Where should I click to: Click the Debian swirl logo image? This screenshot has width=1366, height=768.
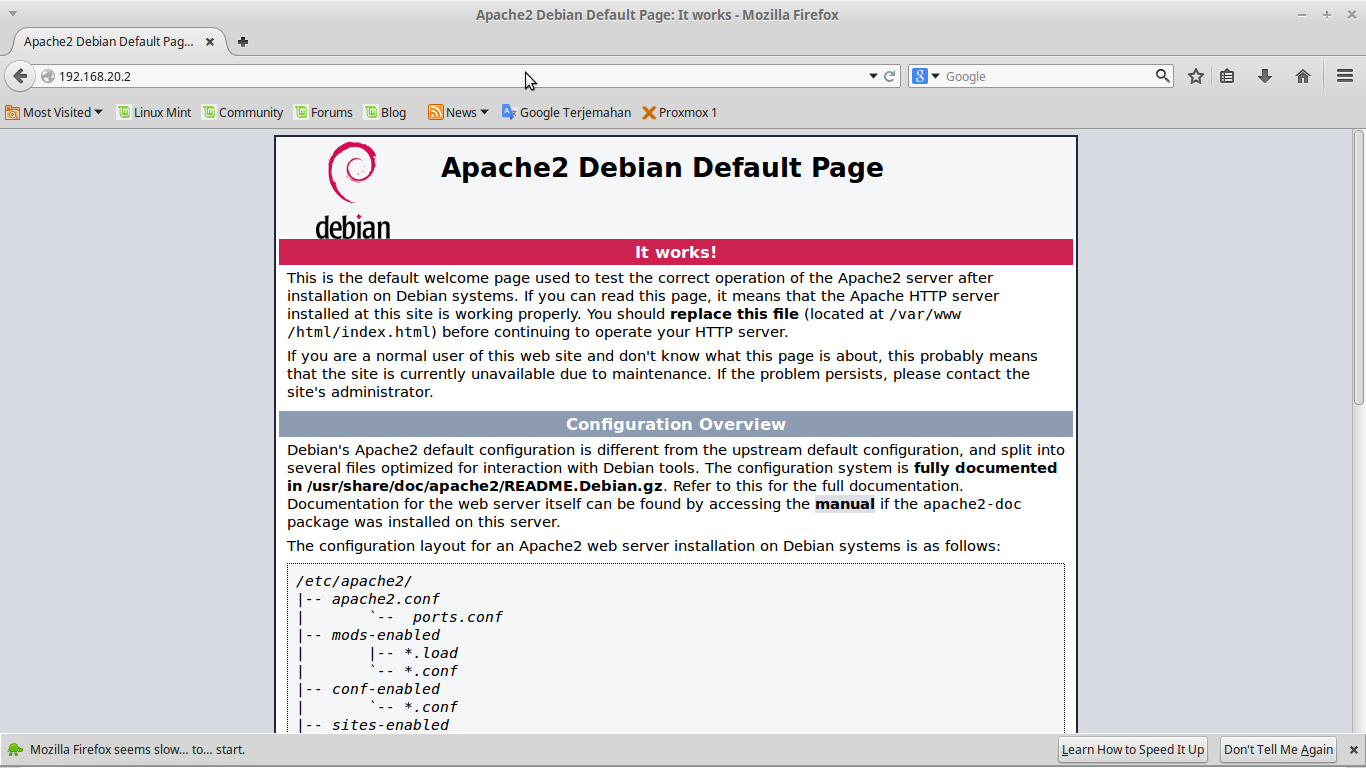pos(353,190)
